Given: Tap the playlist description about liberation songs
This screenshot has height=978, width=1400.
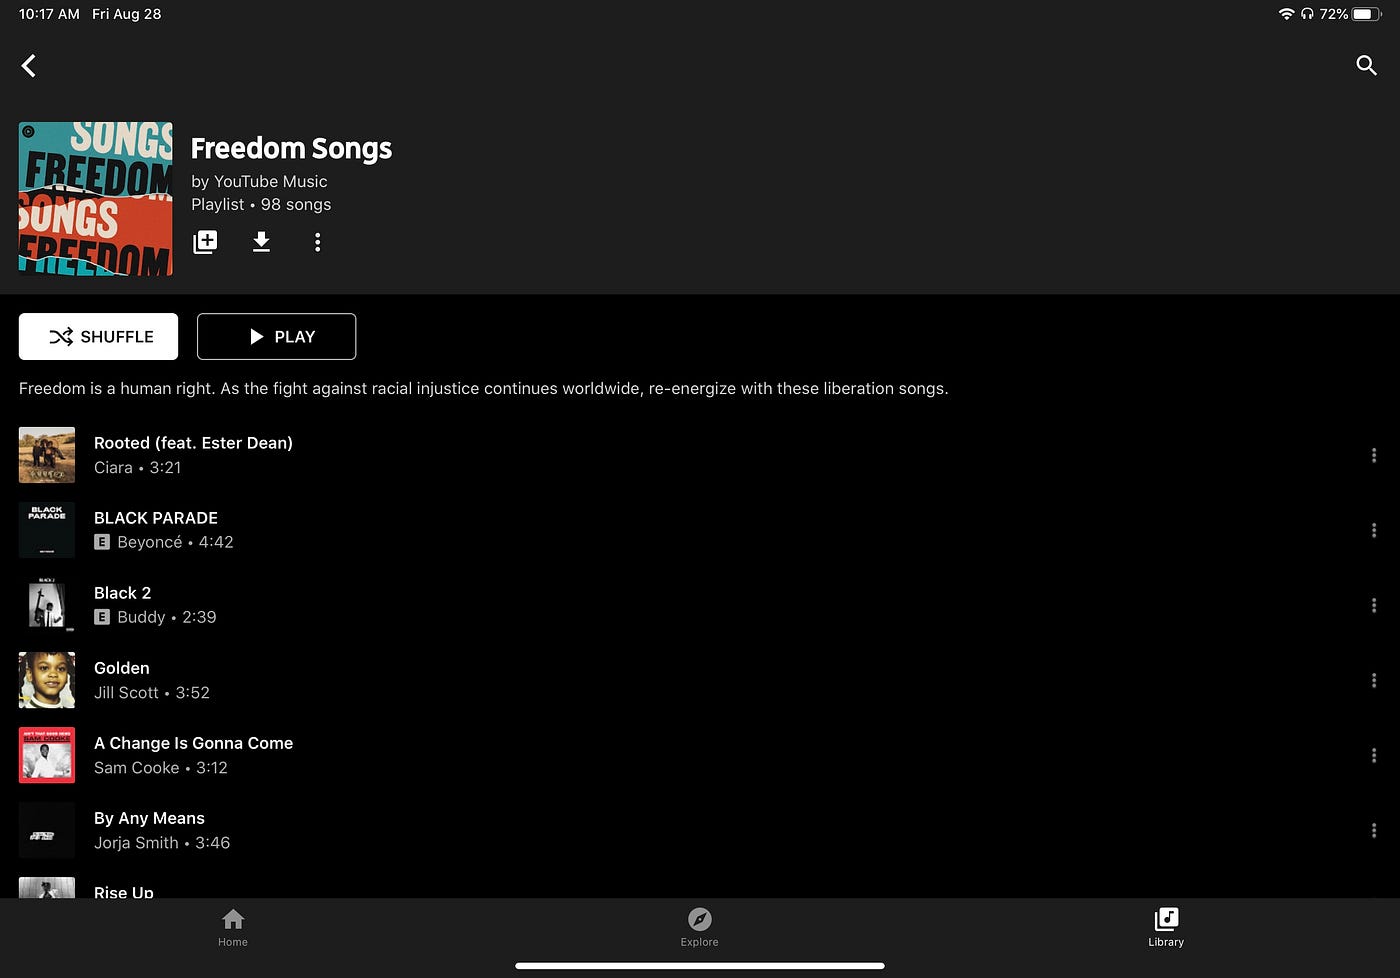Looking at the screenshot, I should tap(484, 388).
